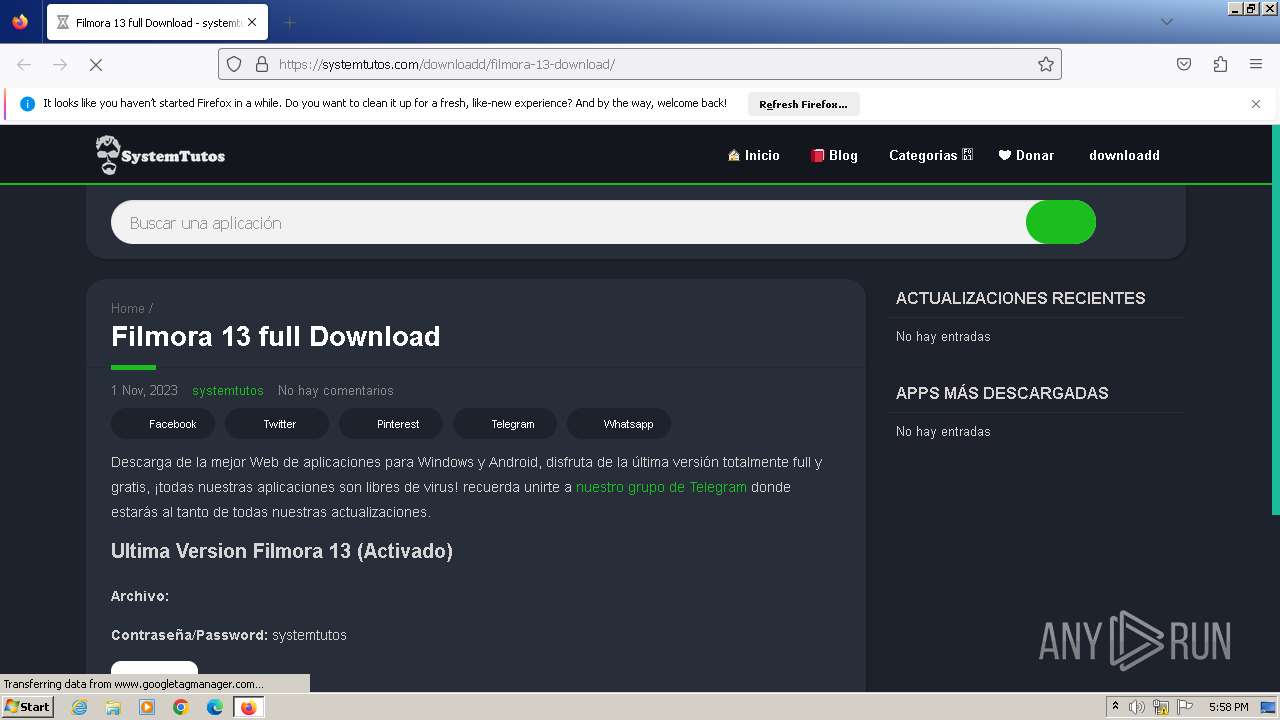This screenshot has height=720, width=1280.
Task: Open Save to Pocket icon
Action: pos(1184,64)
